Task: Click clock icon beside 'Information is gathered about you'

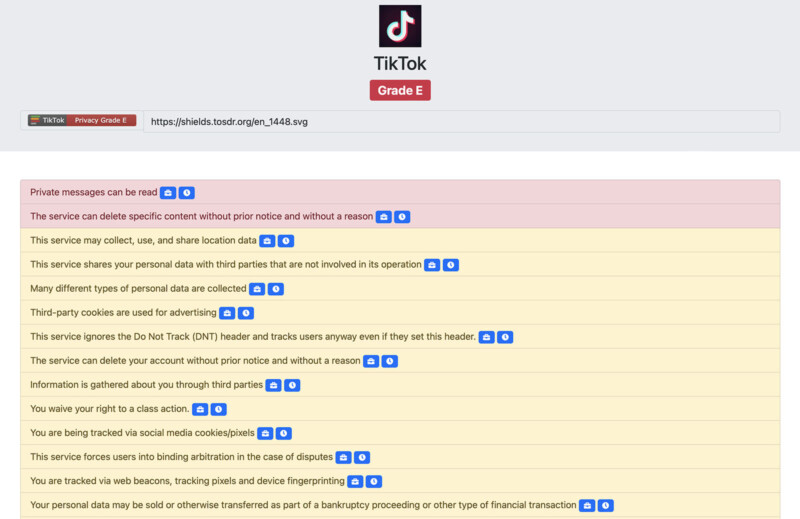Action: (292, 385)
